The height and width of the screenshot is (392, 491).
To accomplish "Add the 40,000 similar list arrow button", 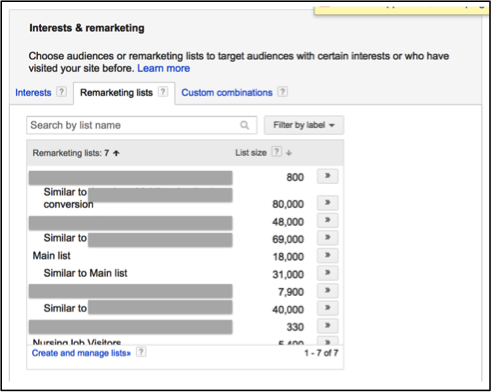I will [x=328, y=308].
